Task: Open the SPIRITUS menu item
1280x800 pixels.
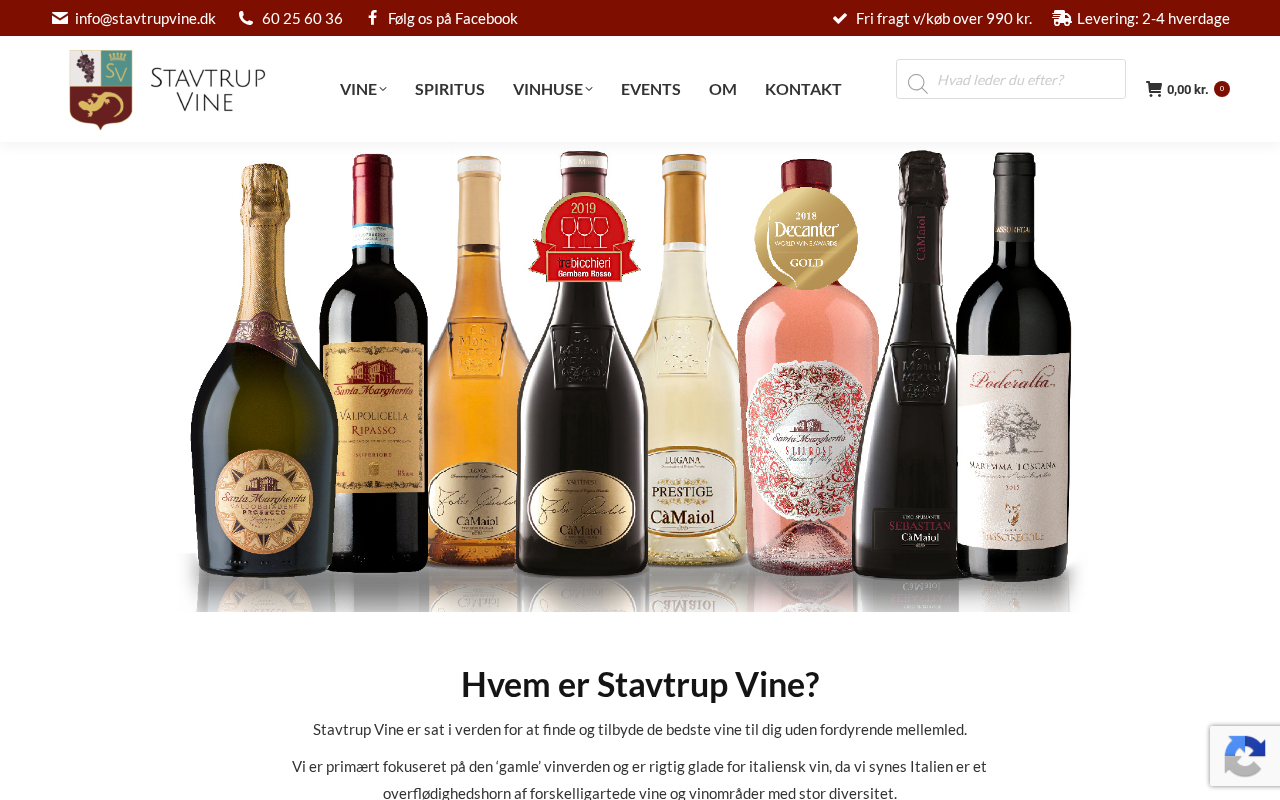Action: 450,89
